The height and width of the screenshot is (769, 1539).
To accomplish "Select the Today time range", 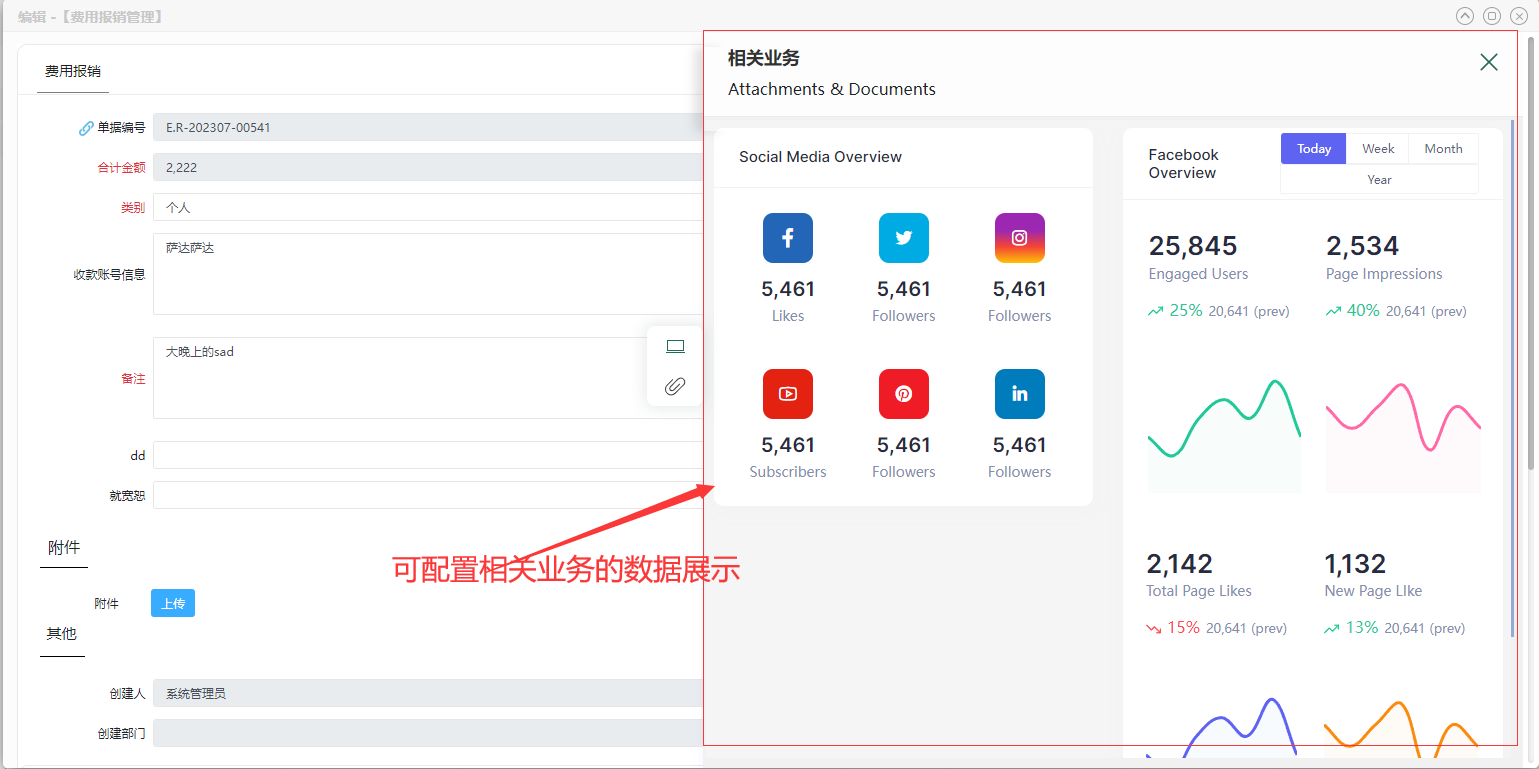I will (1313, 149).
